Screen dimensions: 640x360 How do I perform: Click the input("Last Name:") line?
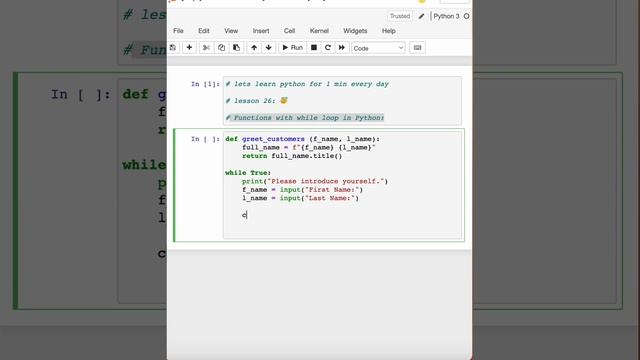click(x=300, y=198)
